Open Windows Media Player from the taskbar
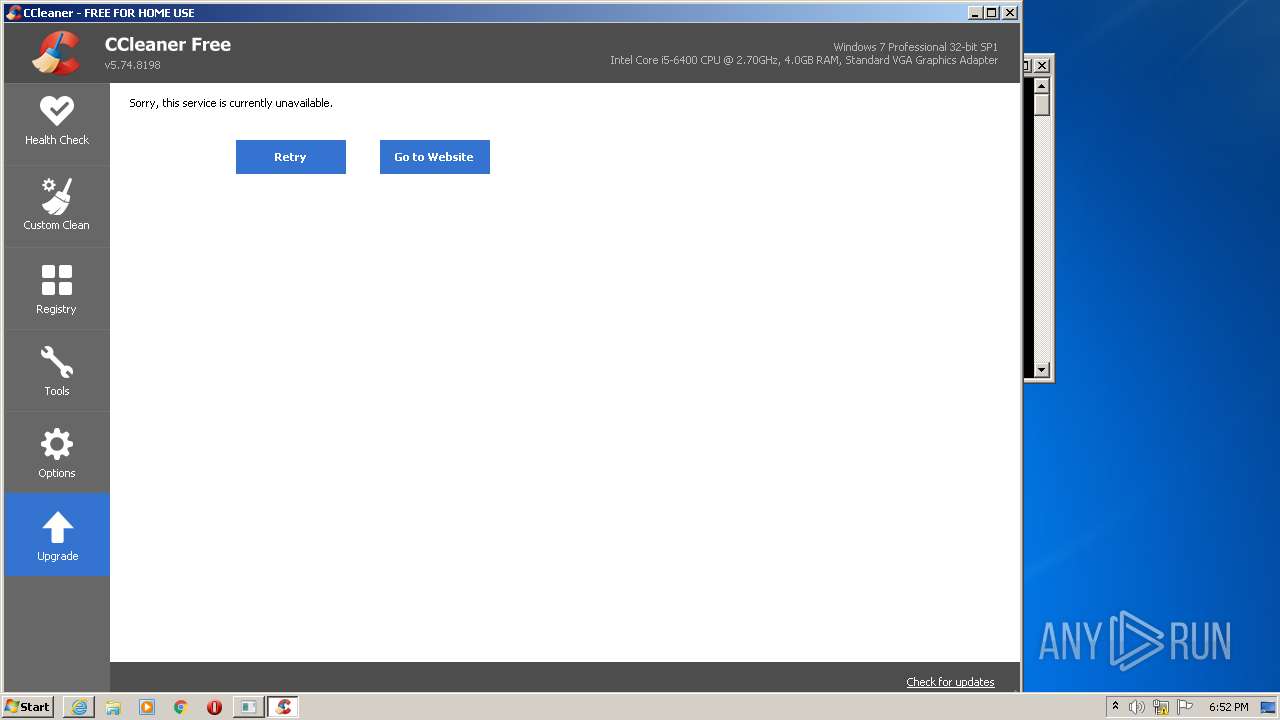Viewport: 1280px width, 720px height. pos(147,707)
